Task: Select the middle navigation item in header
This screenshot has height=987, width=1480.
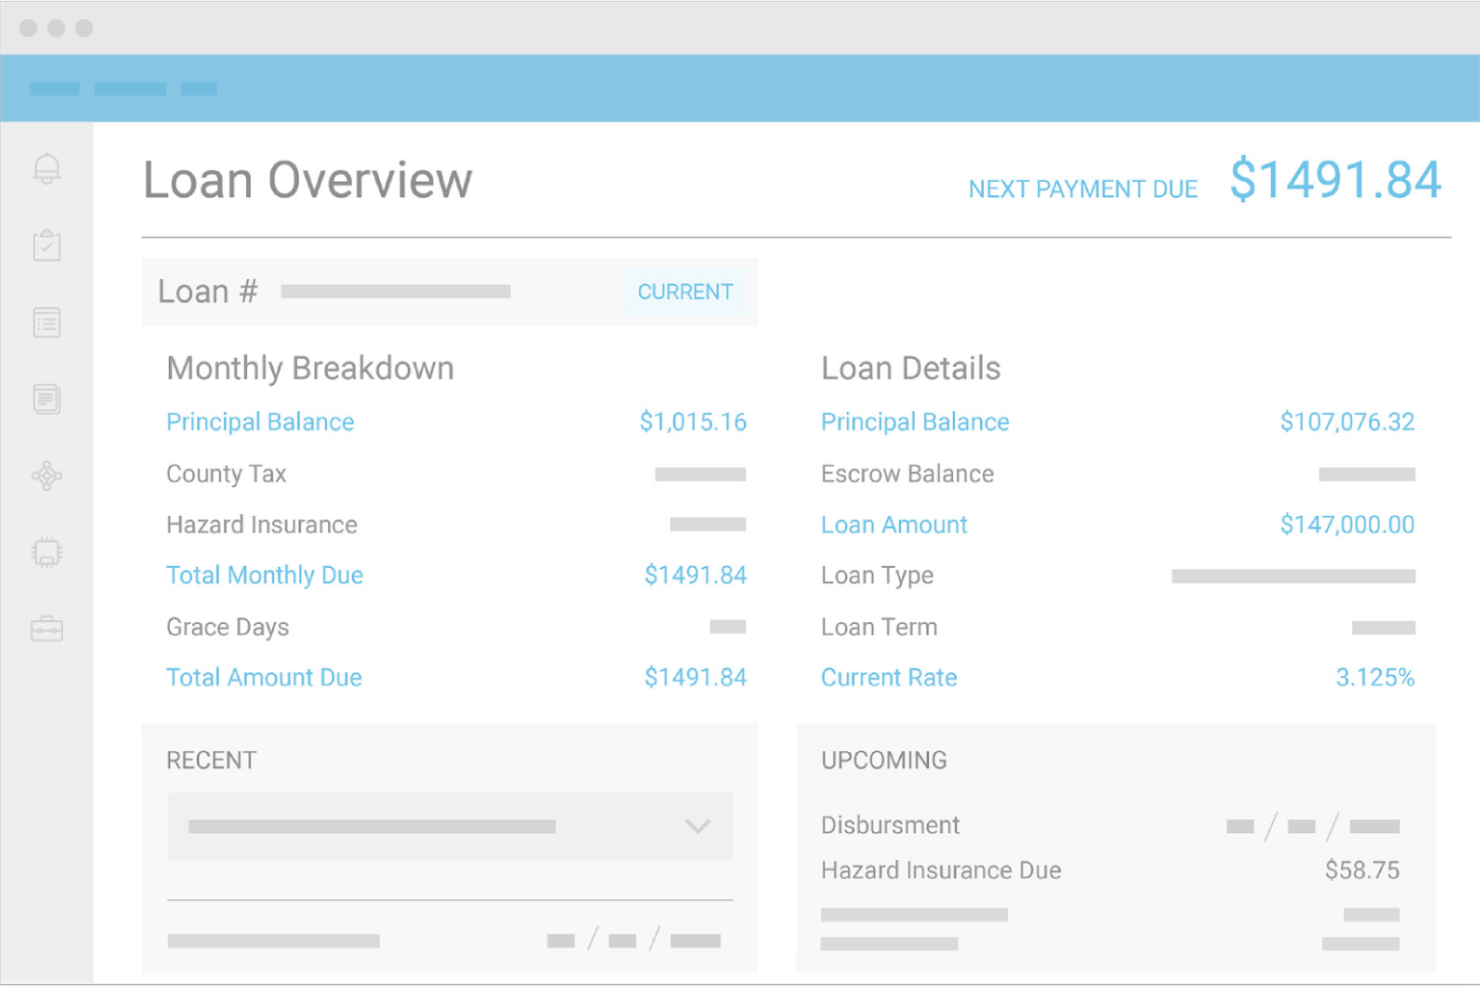Action: point(129,88)
